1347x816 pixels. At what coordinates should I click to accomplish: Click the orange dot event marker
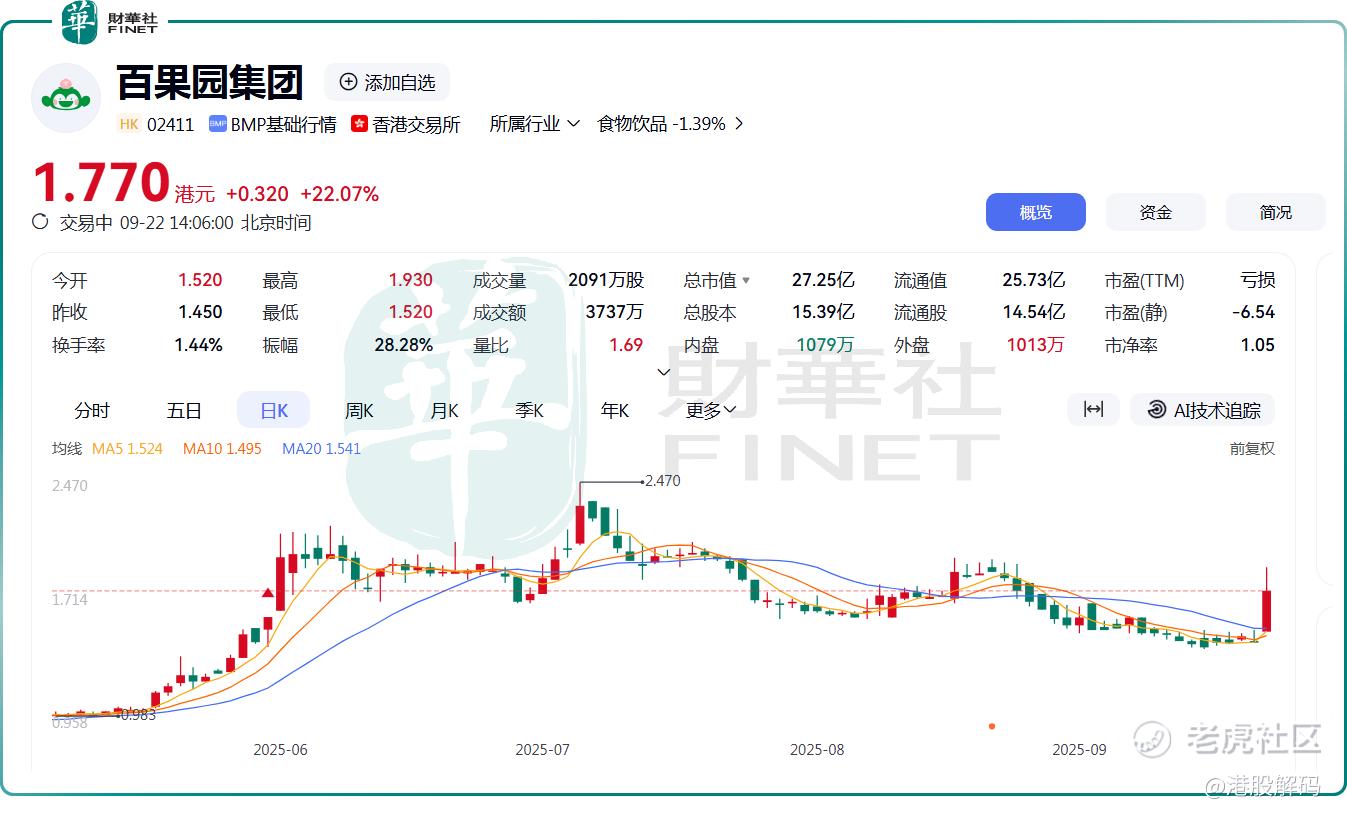pos(991,726)
